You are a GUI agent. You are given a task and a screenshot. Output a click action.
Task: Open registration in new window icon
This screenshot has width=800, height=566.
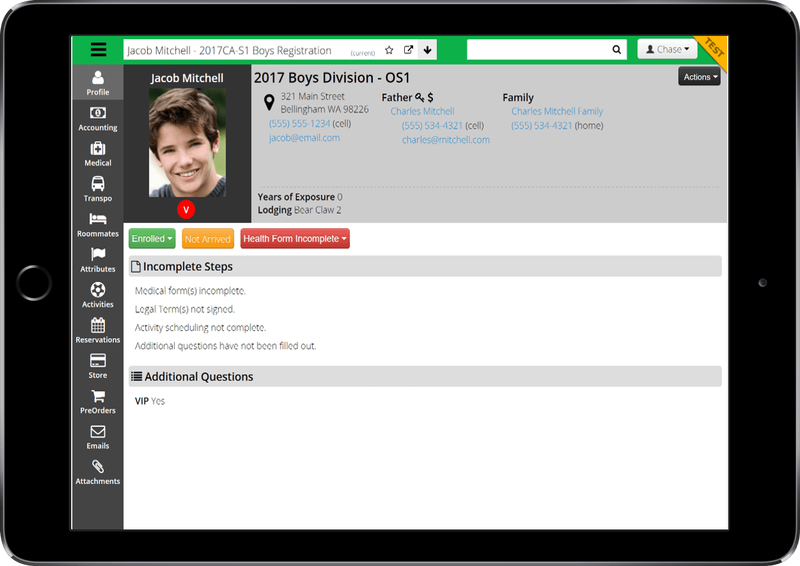click(x=408, y=50)
